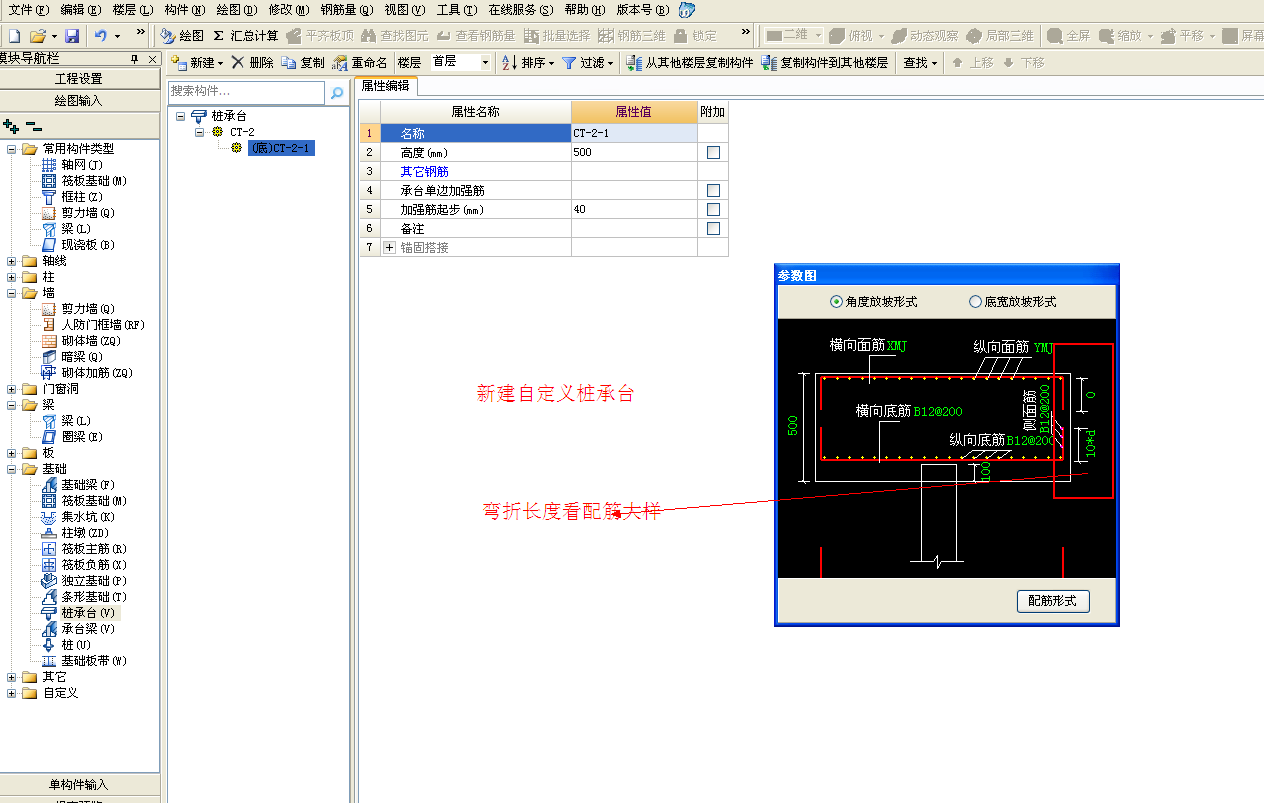
Task: Collapse the 桩承台 root node
Action: click(181, 116)
